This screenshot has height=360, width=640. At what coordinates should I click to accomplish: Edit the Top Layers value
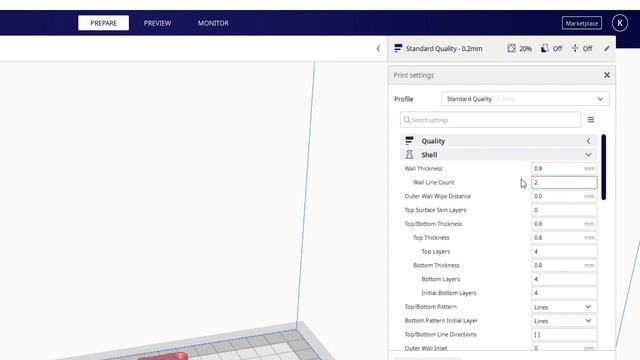coord(564,251)
